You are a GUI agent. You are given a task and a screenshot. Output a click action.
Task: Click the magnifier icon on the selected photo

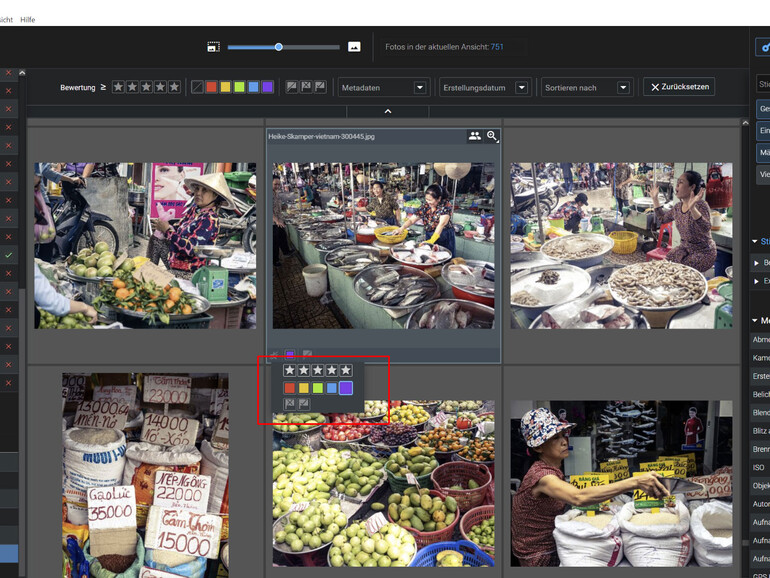click(x=492, y=136)
